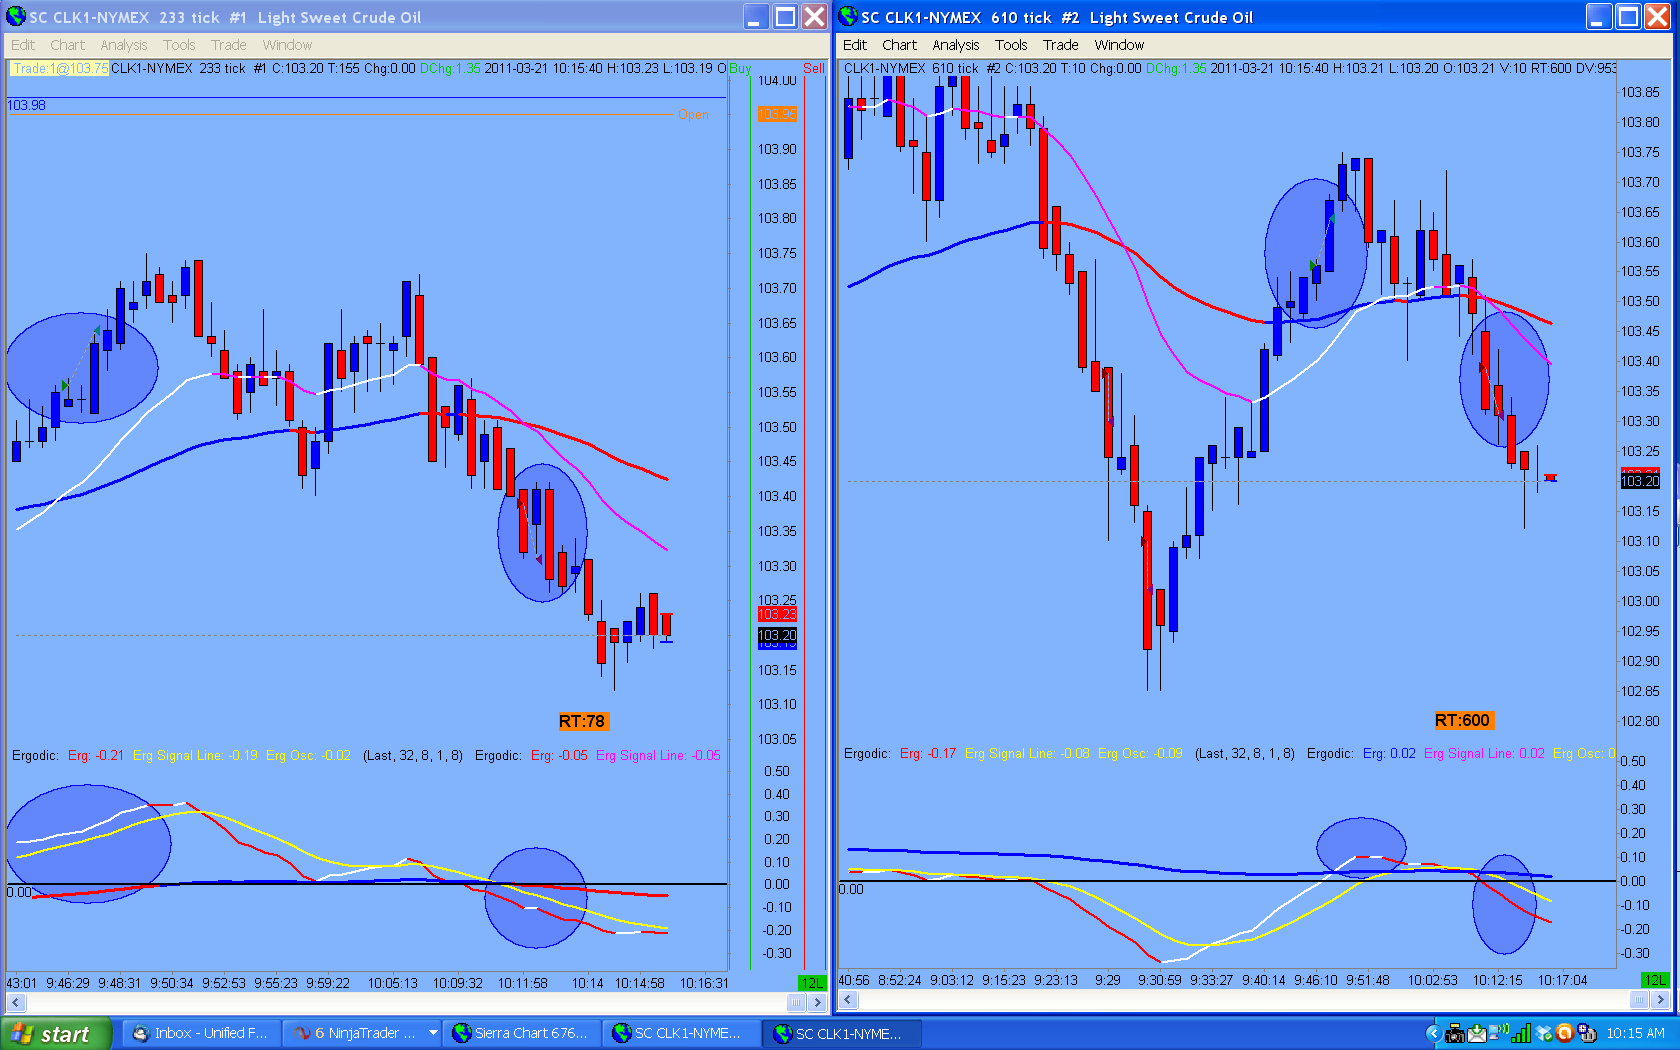The height and width of the screenshot is (1050, 1680).
Task: Open Edit menu in 233 tick chart window
Action: [22, 45]
